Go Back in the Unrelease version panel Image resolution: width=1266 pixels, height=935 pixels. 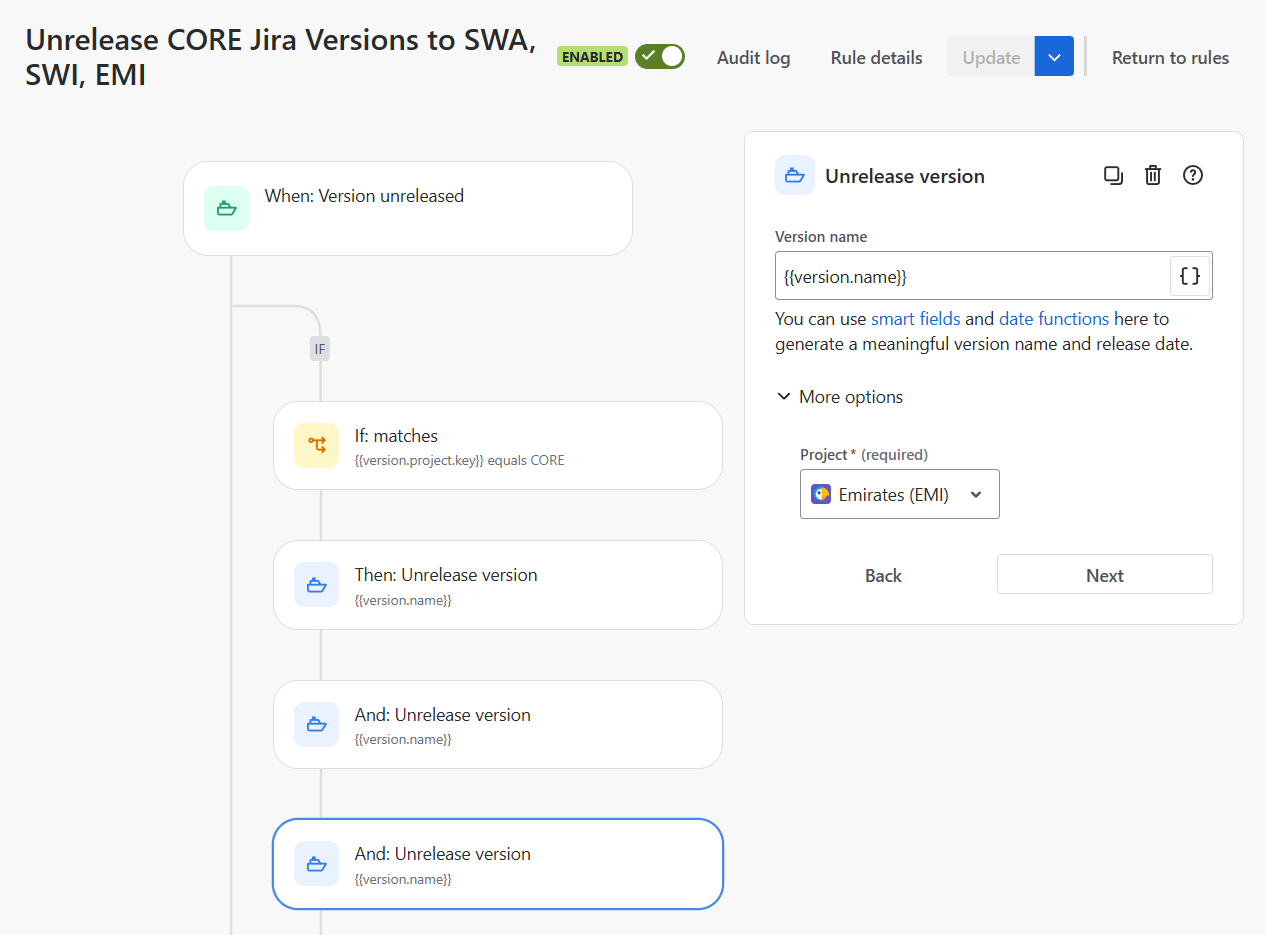point(883,575)
